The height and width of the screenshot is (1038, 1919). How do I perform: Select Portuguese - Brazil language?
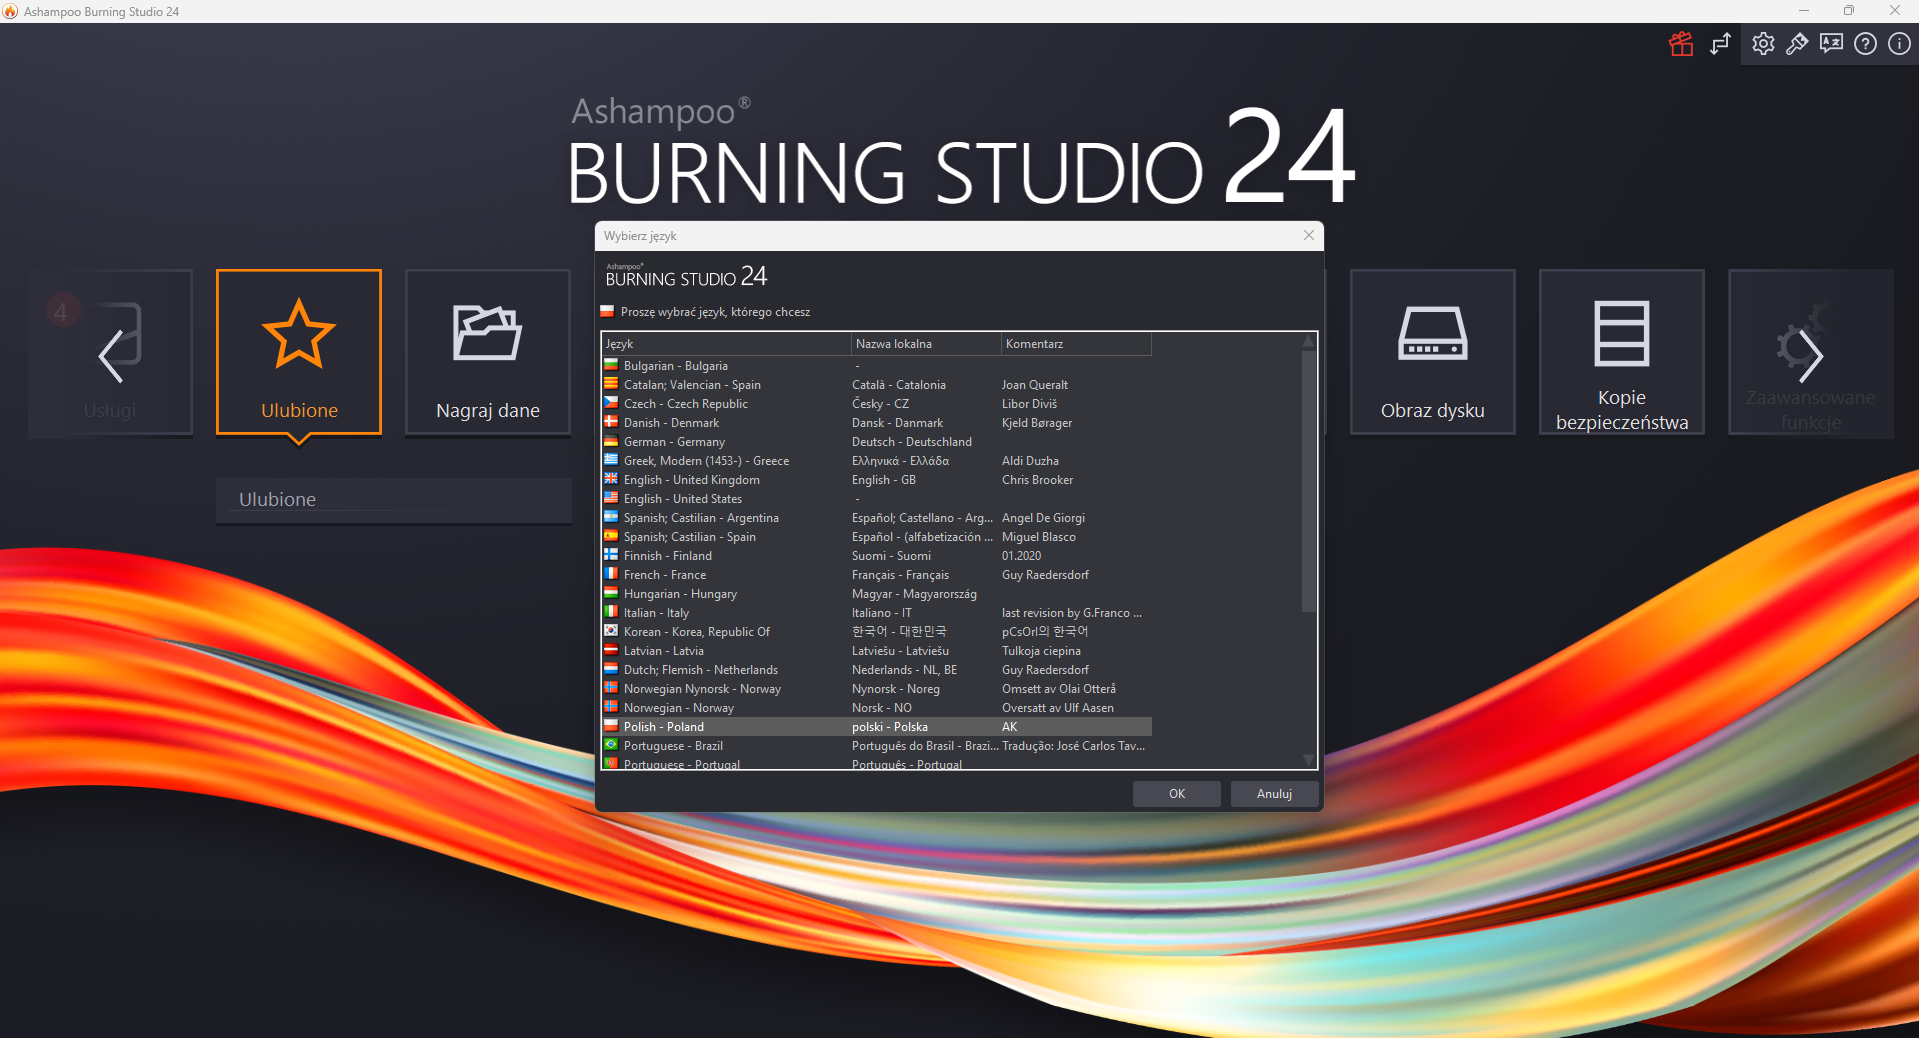877,746
